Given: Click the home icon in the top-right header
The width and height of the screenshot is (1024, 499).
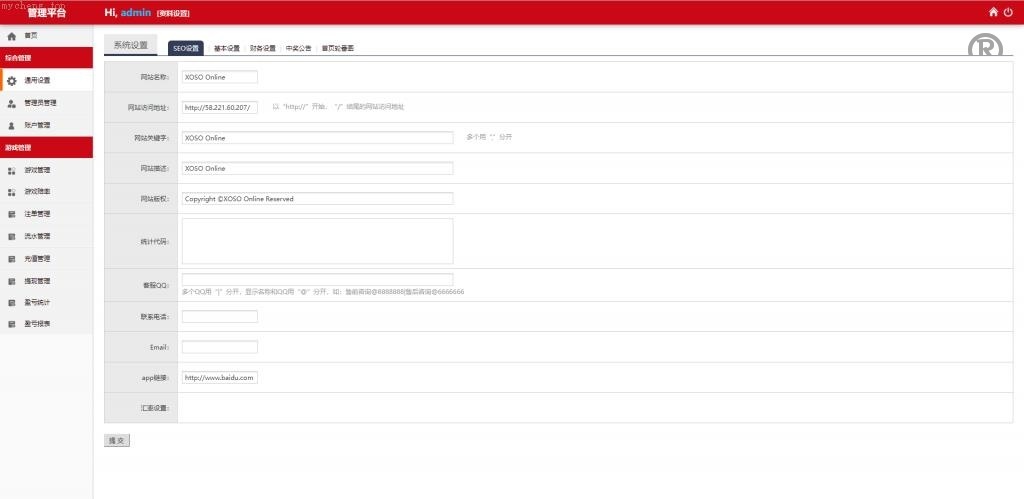Looking at the screenshot, I should [x=993, y=12].
